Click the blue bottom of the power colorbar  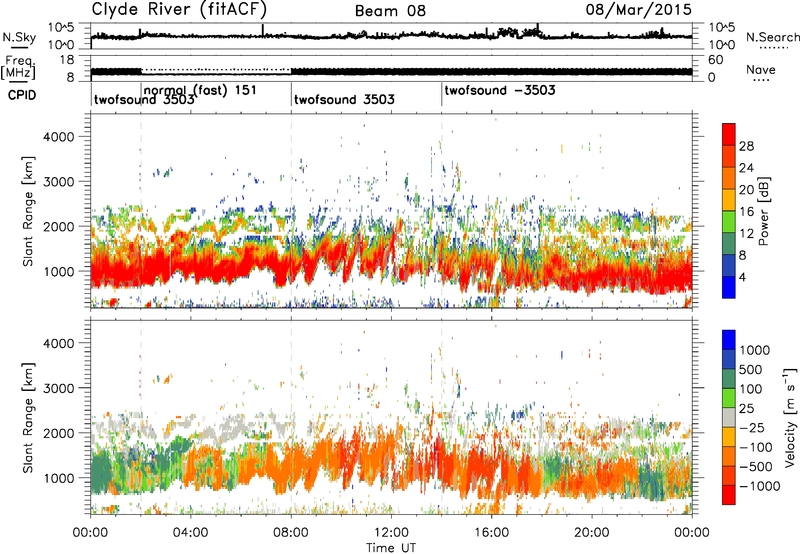click(729, 287)
